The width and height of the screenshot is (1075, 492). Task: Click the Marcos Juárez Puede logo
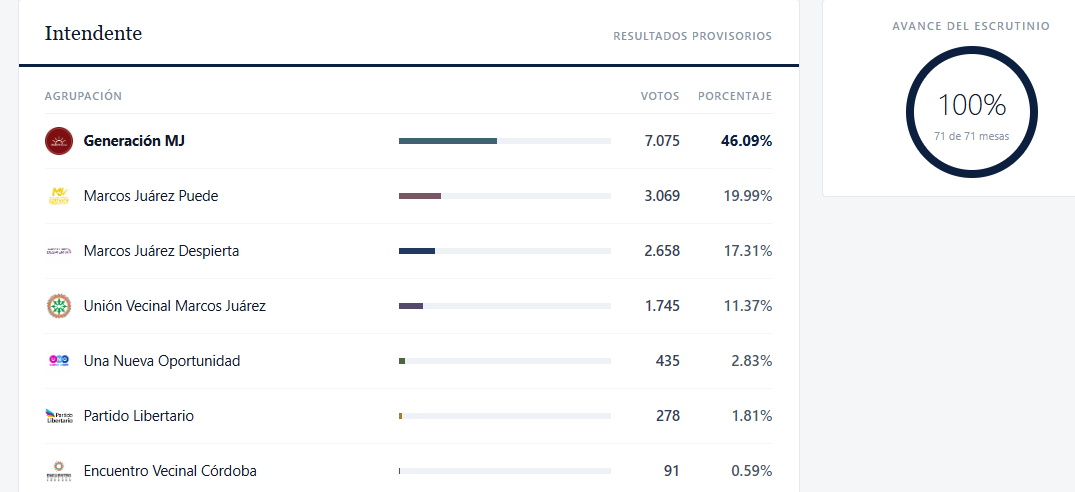point(59,196)
